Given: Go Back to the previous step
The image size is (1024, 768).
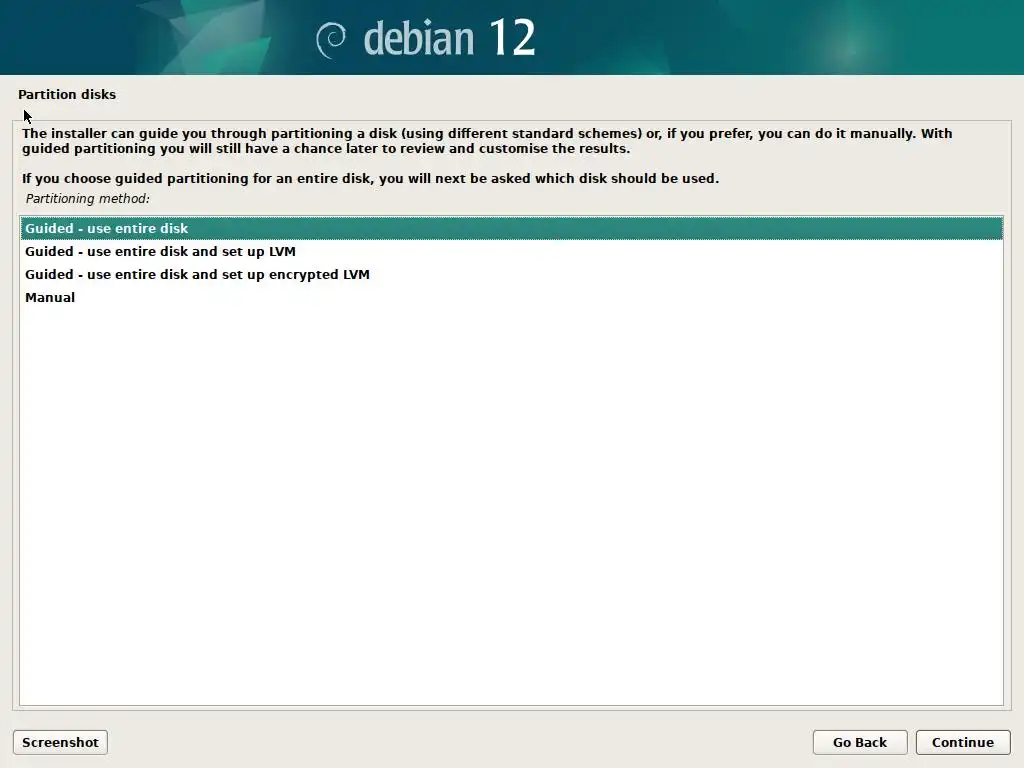Looking at the screenshot, I should point(859,743).
